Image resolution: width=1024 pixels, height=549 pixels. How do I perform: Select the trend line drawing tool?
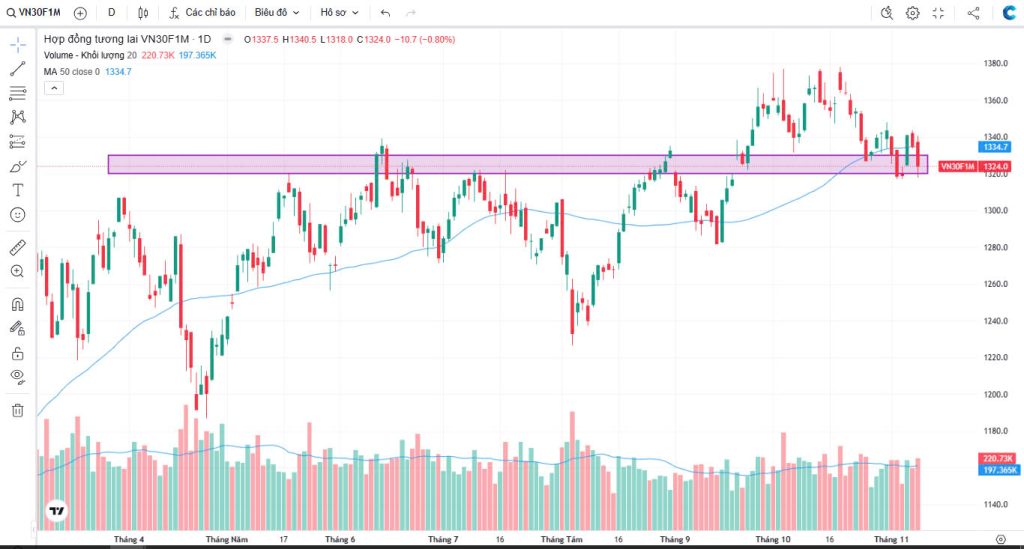pyautogui.click(x=17, y=69)
